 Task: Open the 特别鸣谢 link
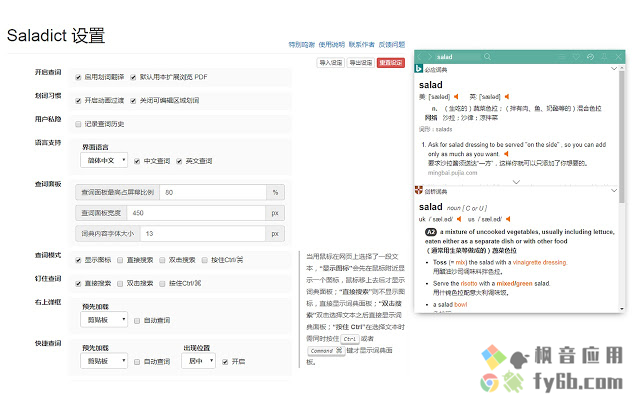click(x=302, y=44)
